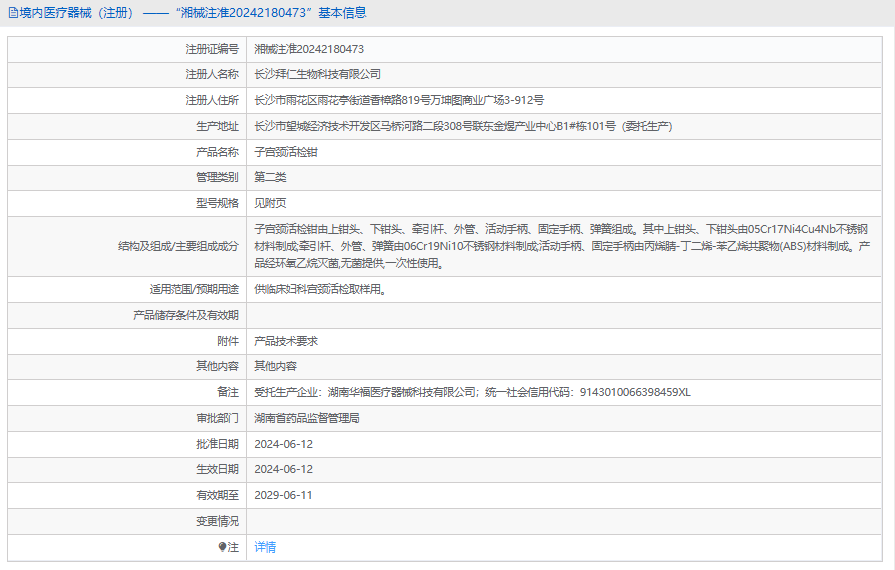Click the 其他内容 value cell
The width and height of the screenshot is (895, 570).
(x=275, y=366)
